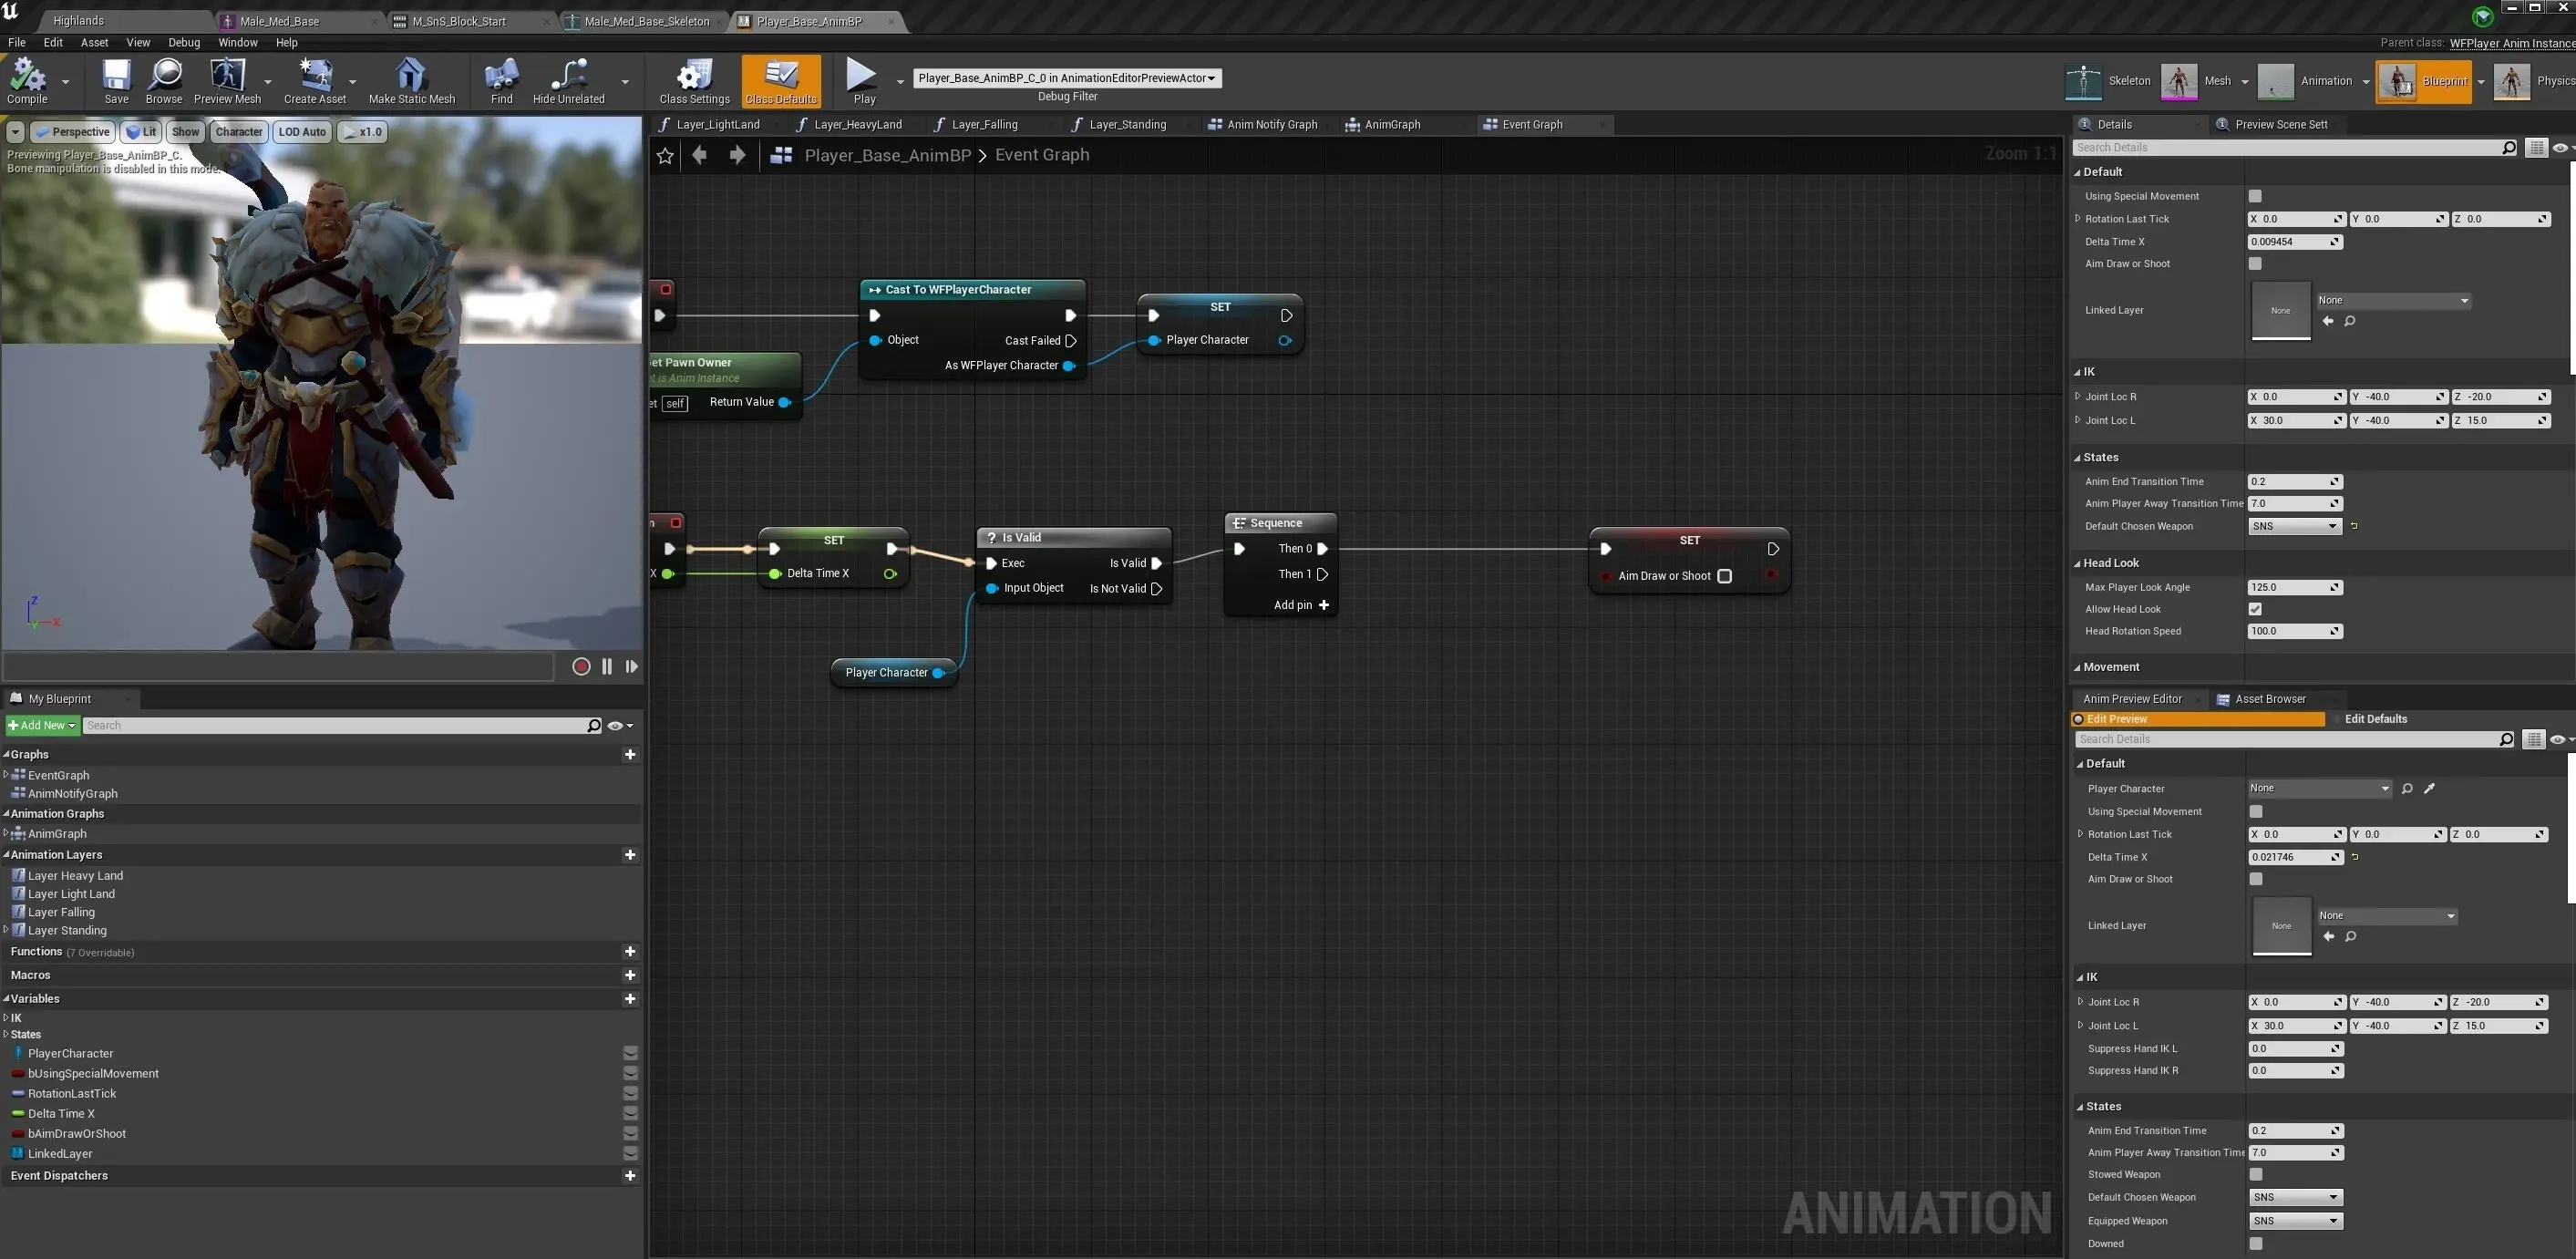The image size is (2576, 1259).
Task: Start Play simulation
Action: click(x=864, y=81)
